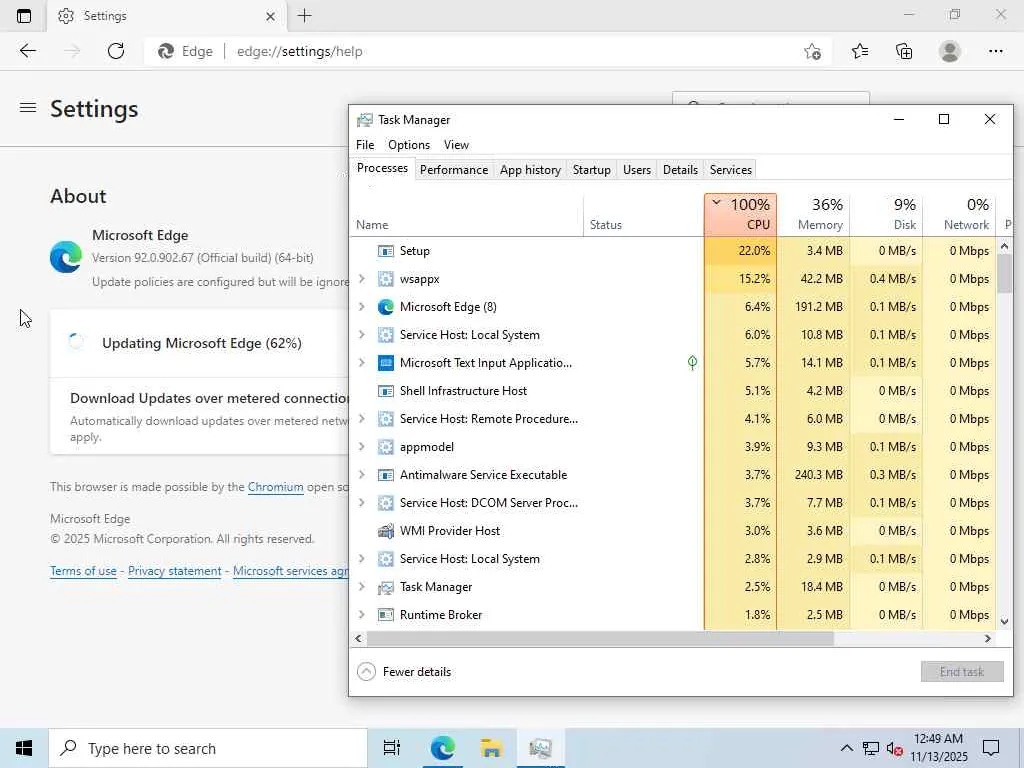Click Task Manager vertical scrollbar down arrow
This screenshot has height=768, width=1024.
pos(1004,622)
